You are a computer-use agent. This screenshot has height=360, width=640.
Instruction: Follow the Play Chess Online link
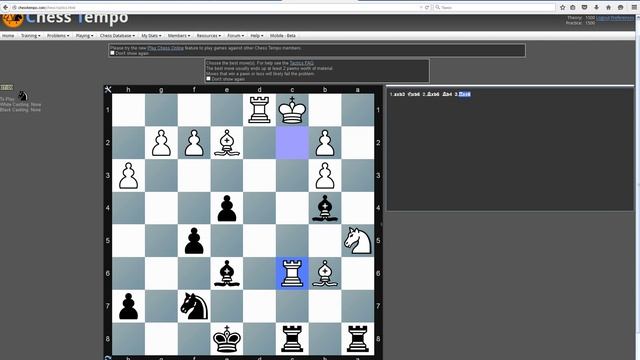pyautogui.click(x=165, y=48)
